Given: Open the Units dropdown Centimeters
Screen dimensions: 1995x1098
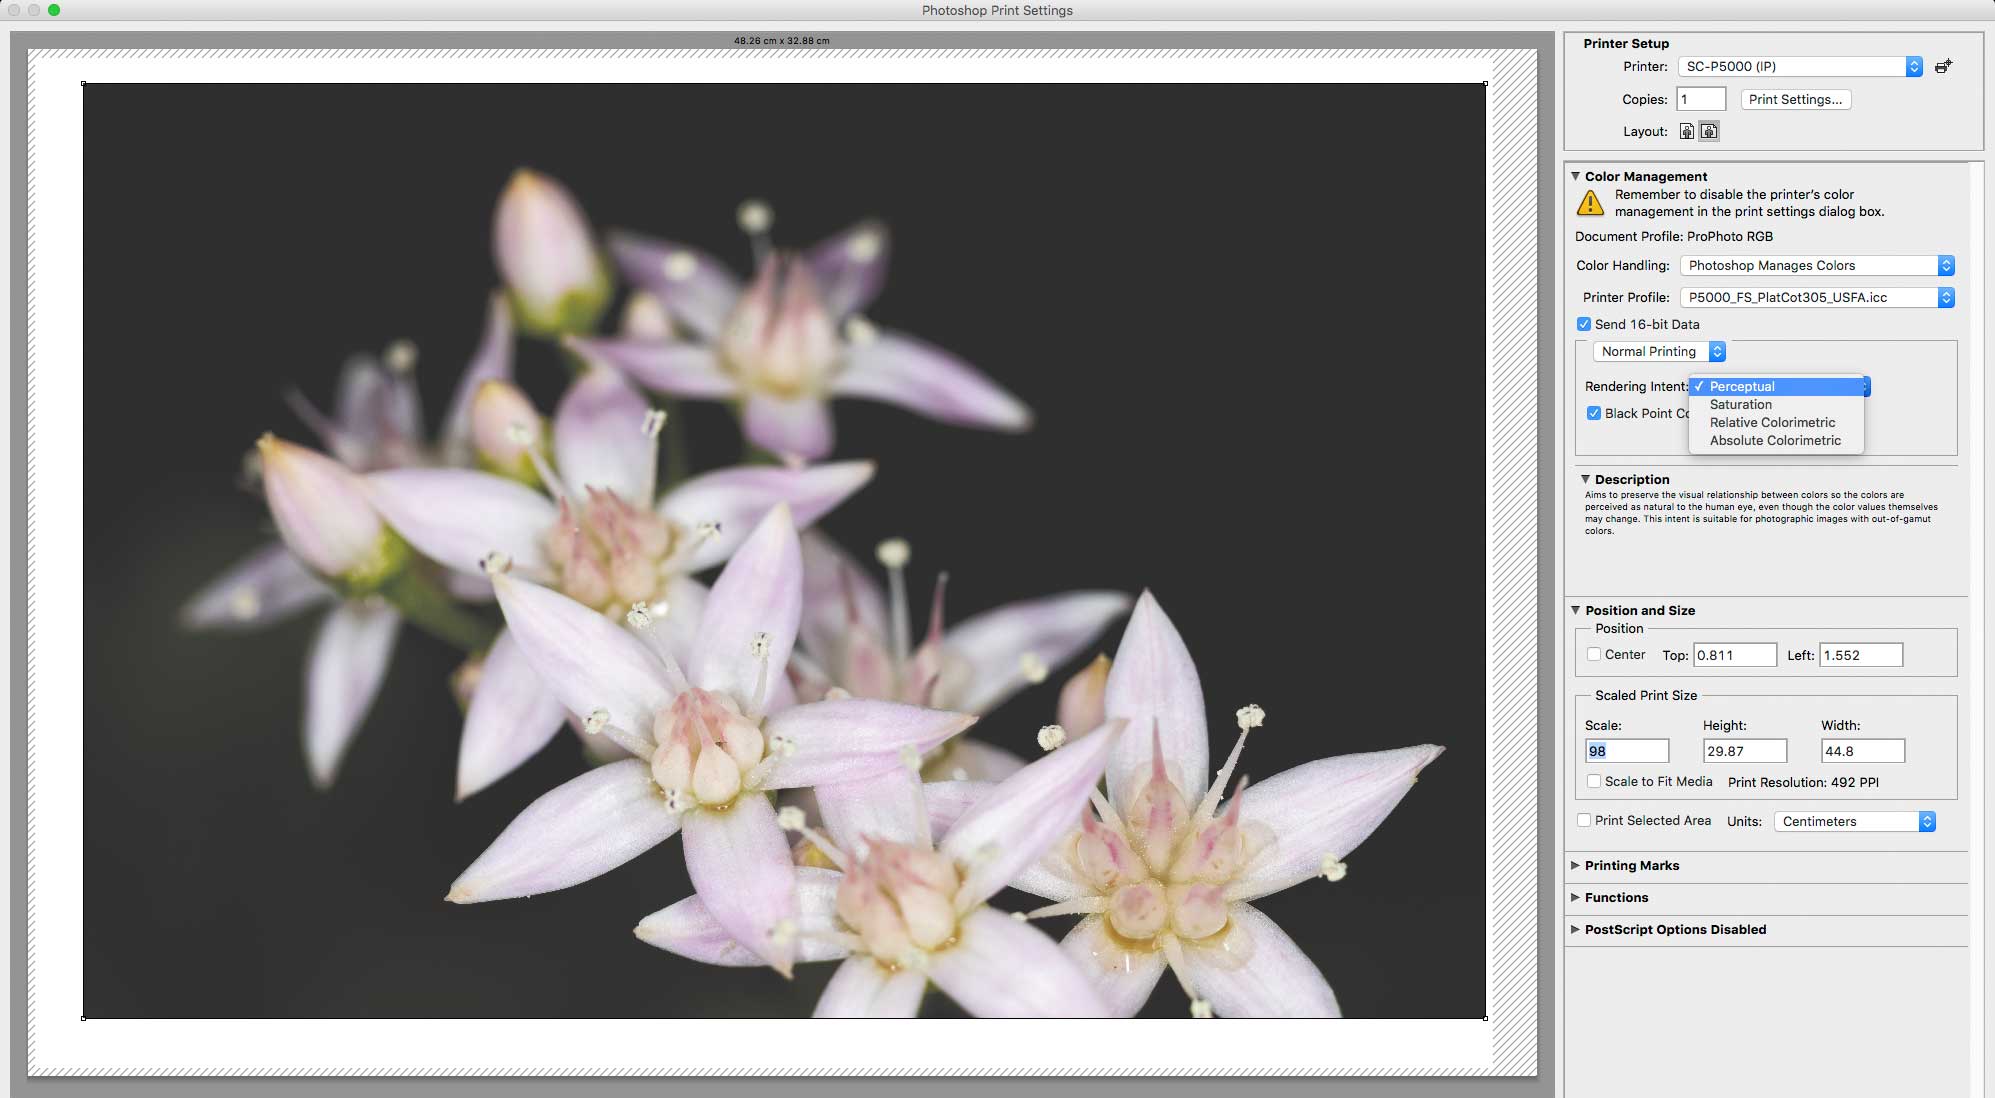Looking at the screenshot, I should 1855,822.
